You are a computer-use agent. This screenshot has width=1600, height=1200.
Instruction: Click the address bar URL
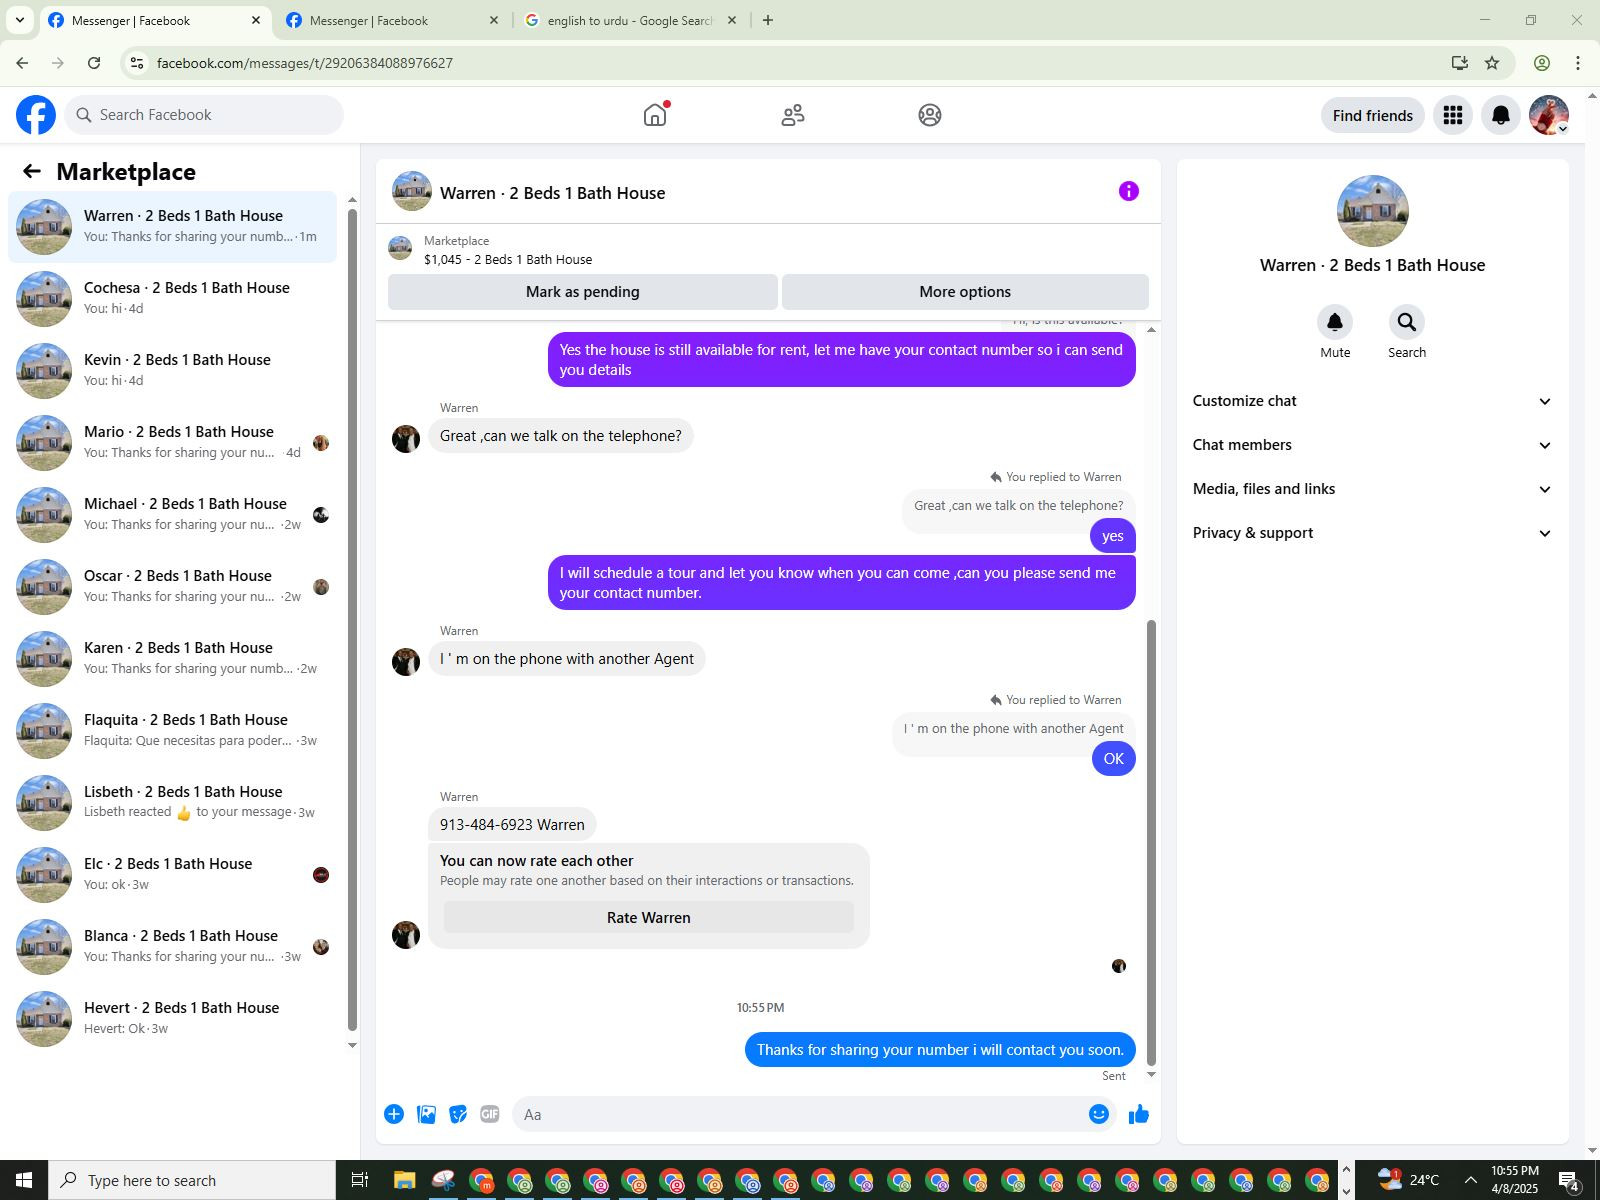[305, 63]
